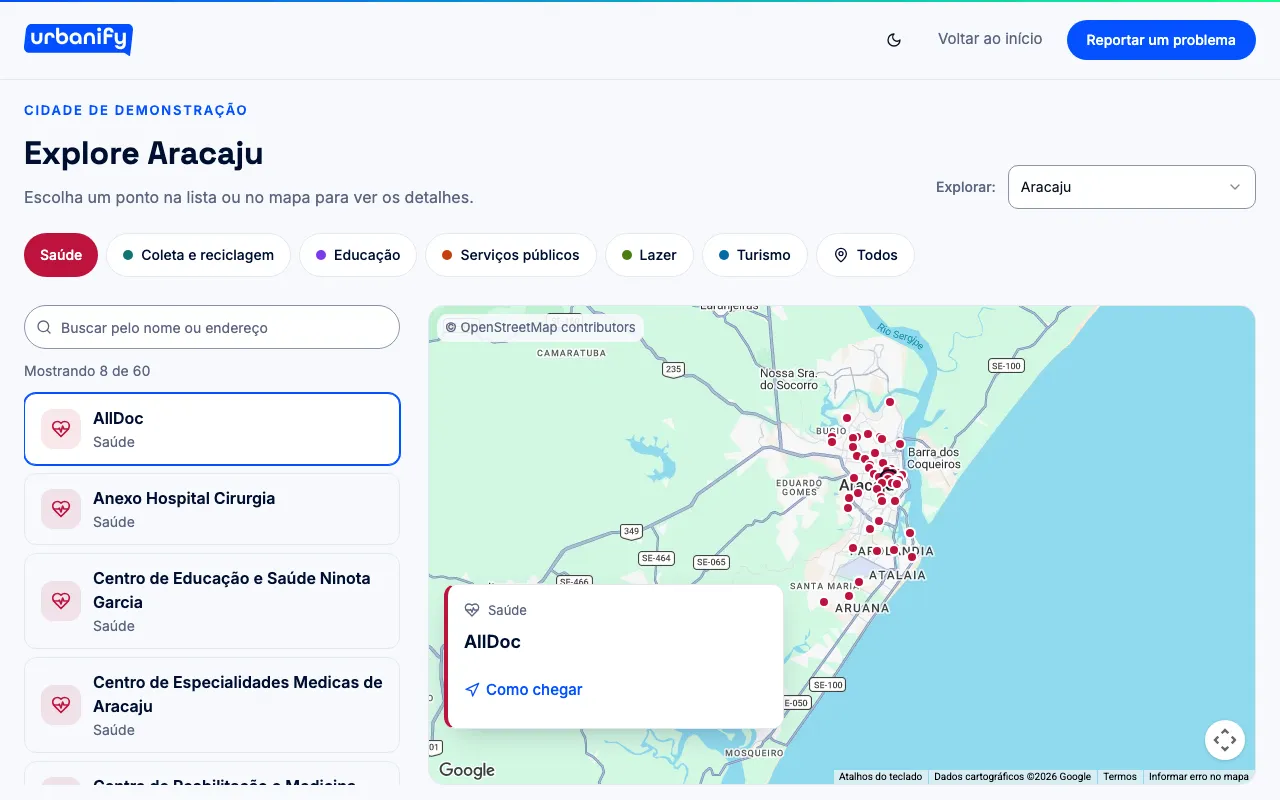Click the magnifier icon in search box

pos(44,327)
